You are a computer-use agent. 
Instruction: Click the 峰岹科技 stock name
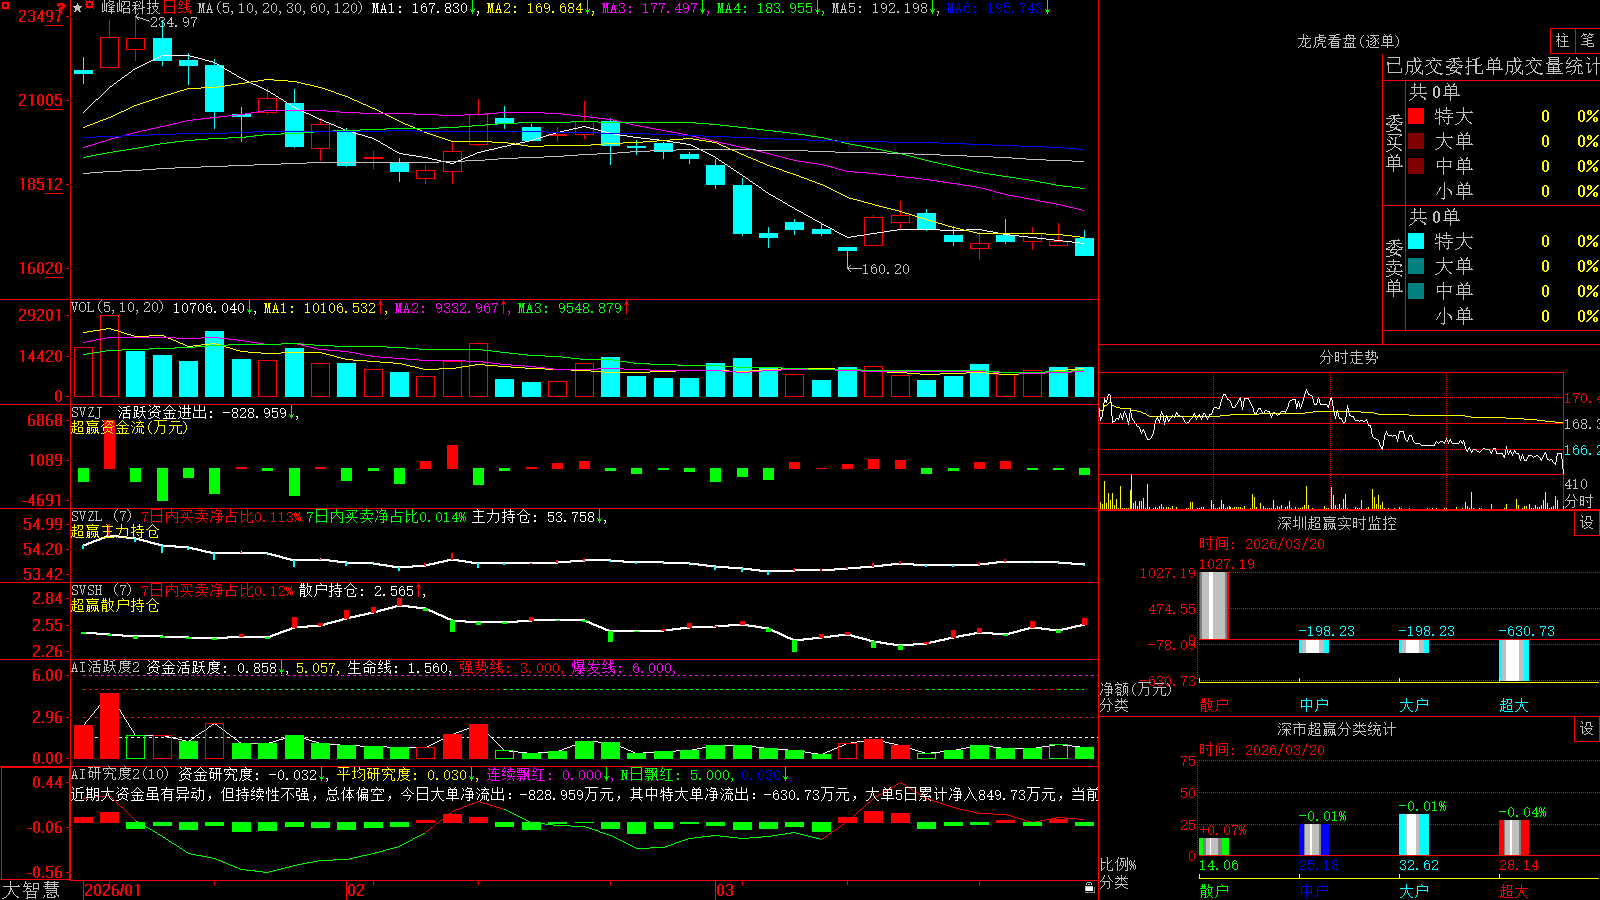[x=130, y=8]
